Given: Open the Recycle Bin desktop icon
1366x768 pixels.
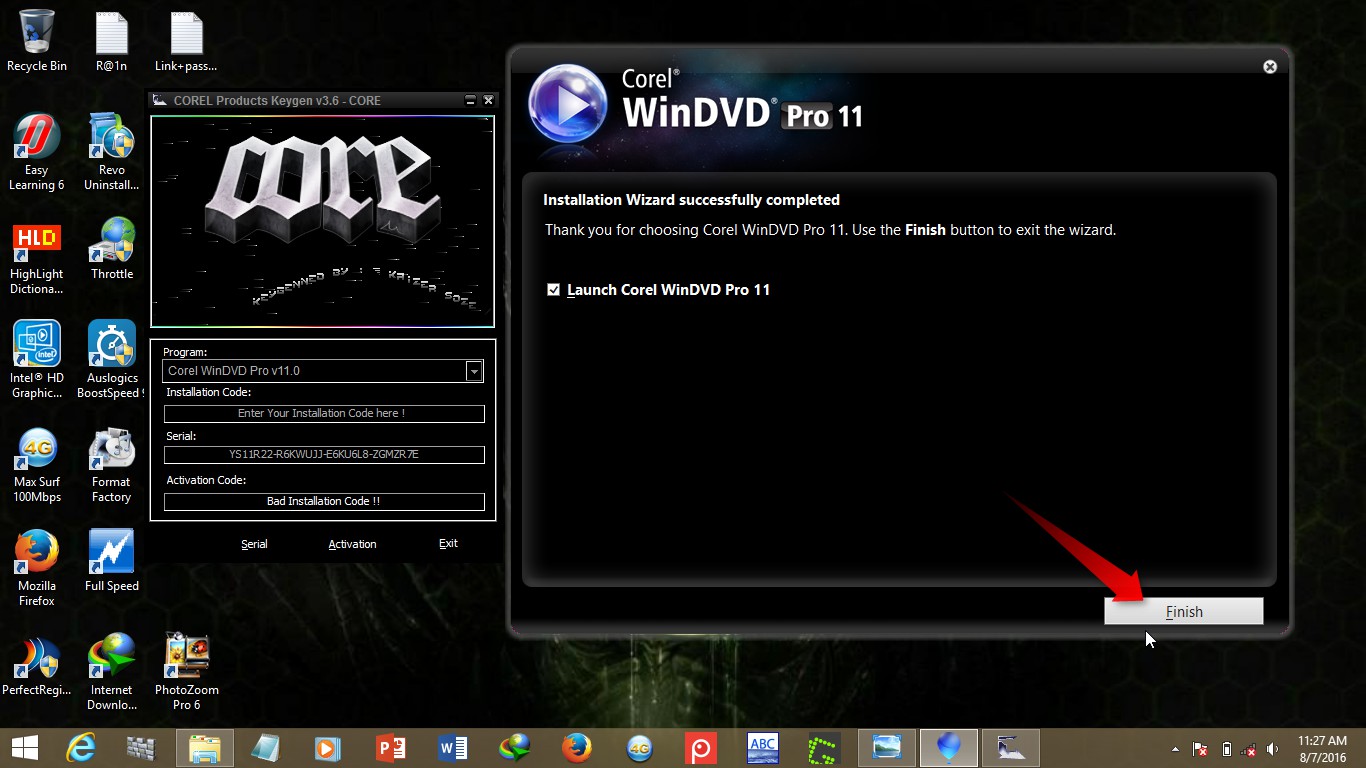Looking at the screenshot, I should (x=37, y=40).
